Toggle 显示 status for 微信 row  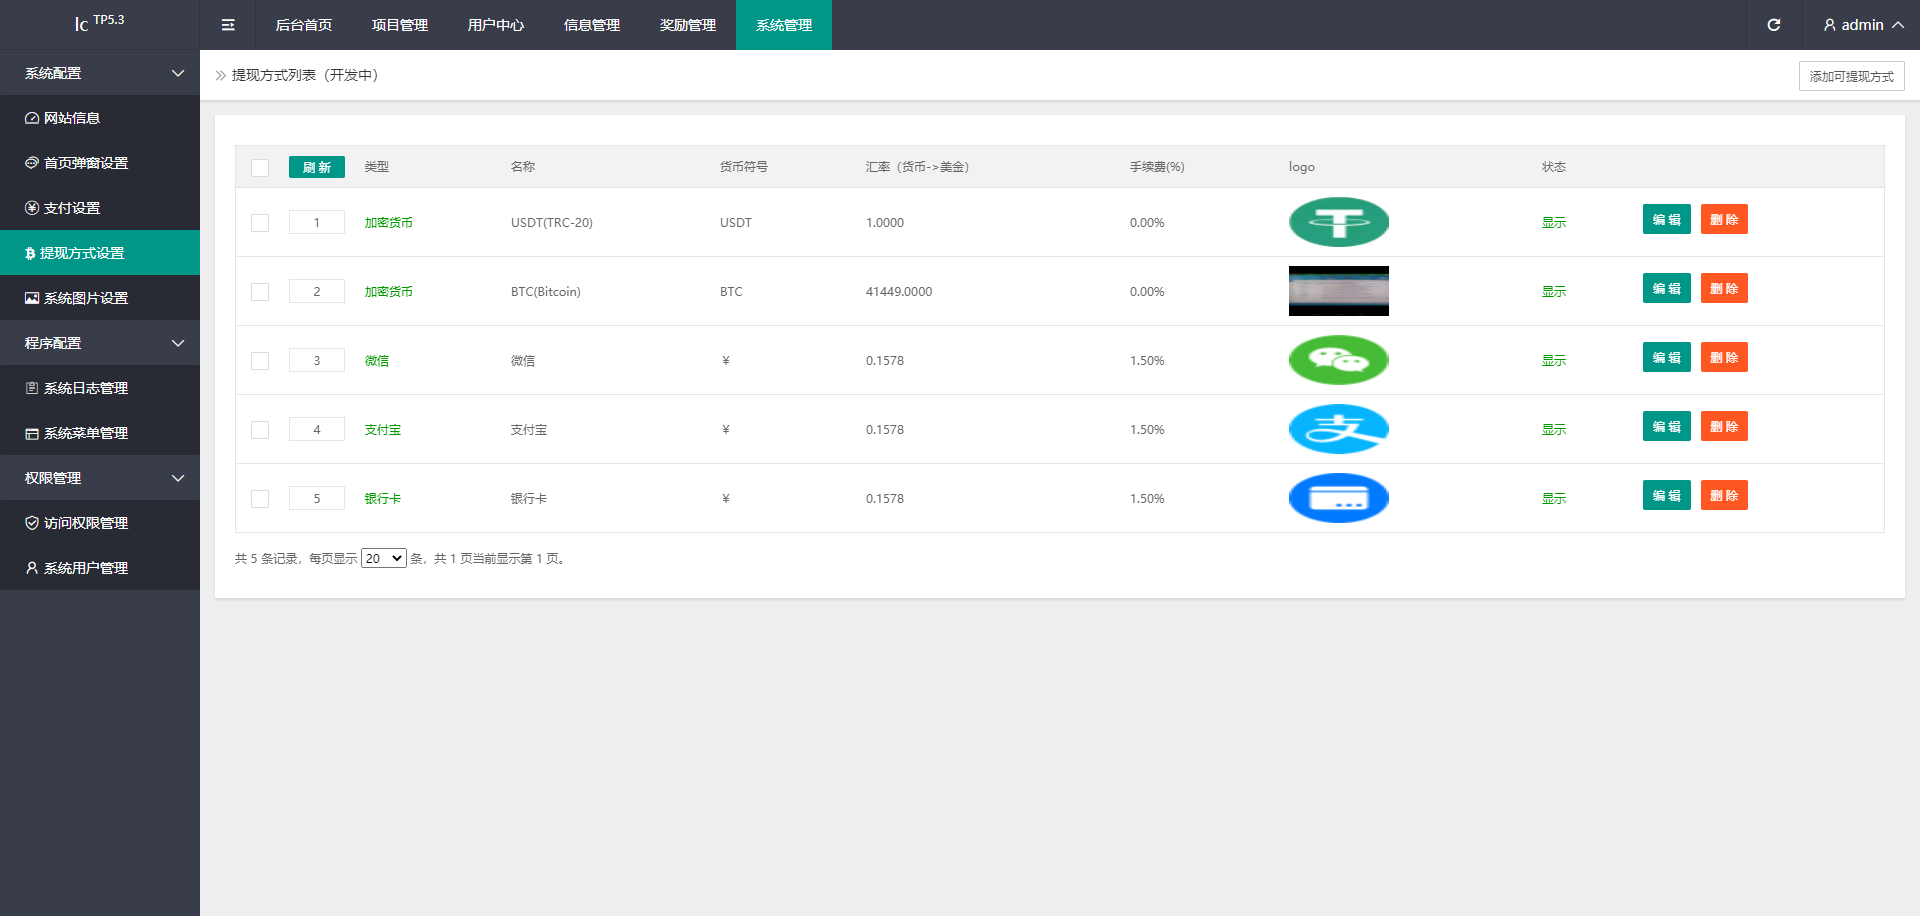point(1554,361)
